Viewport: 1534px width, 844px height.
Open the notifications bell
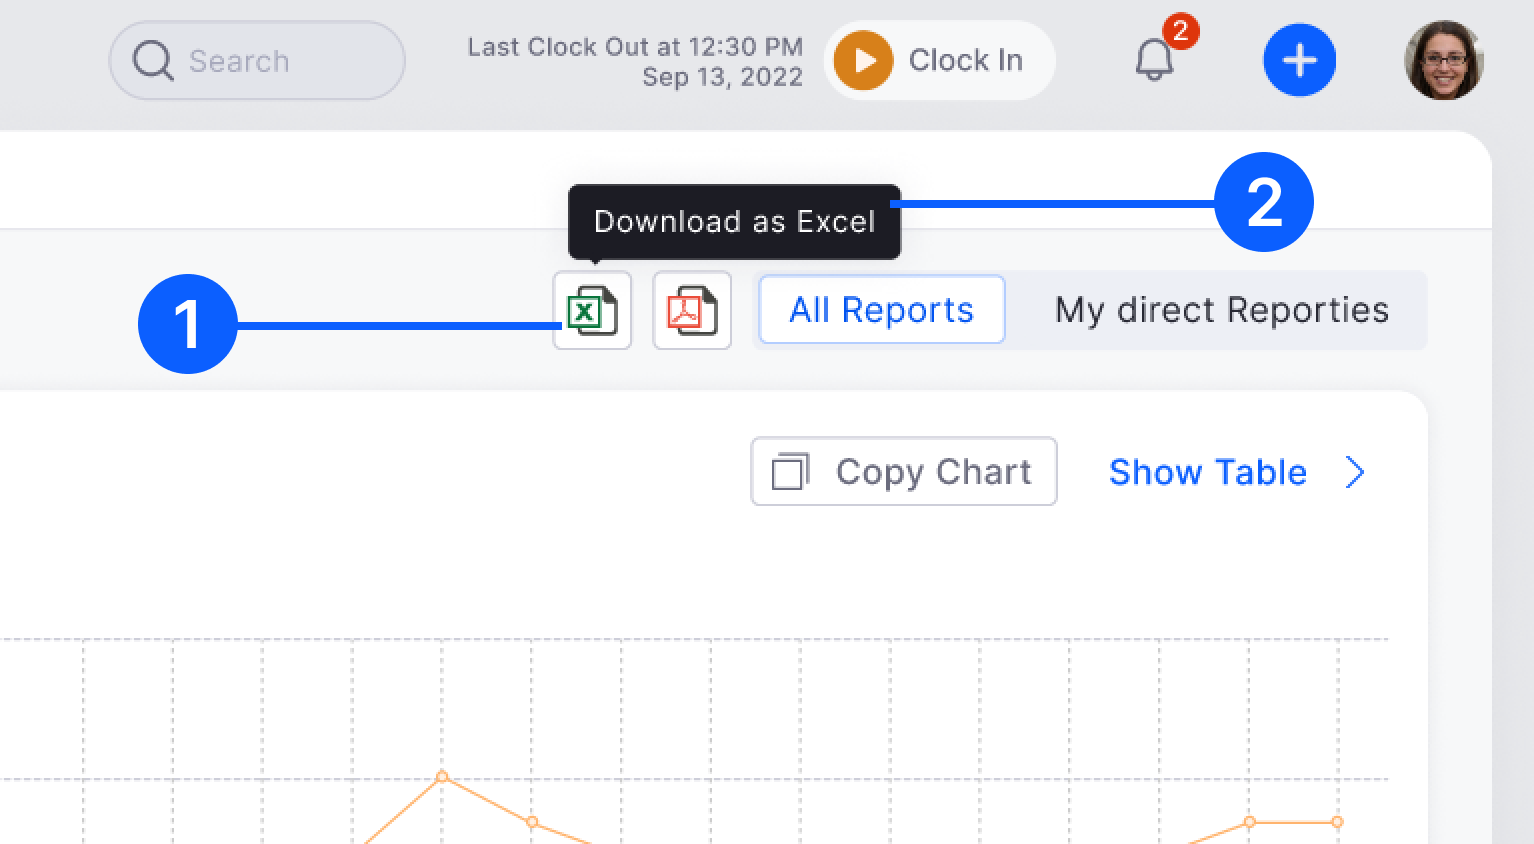[1155, 60]
